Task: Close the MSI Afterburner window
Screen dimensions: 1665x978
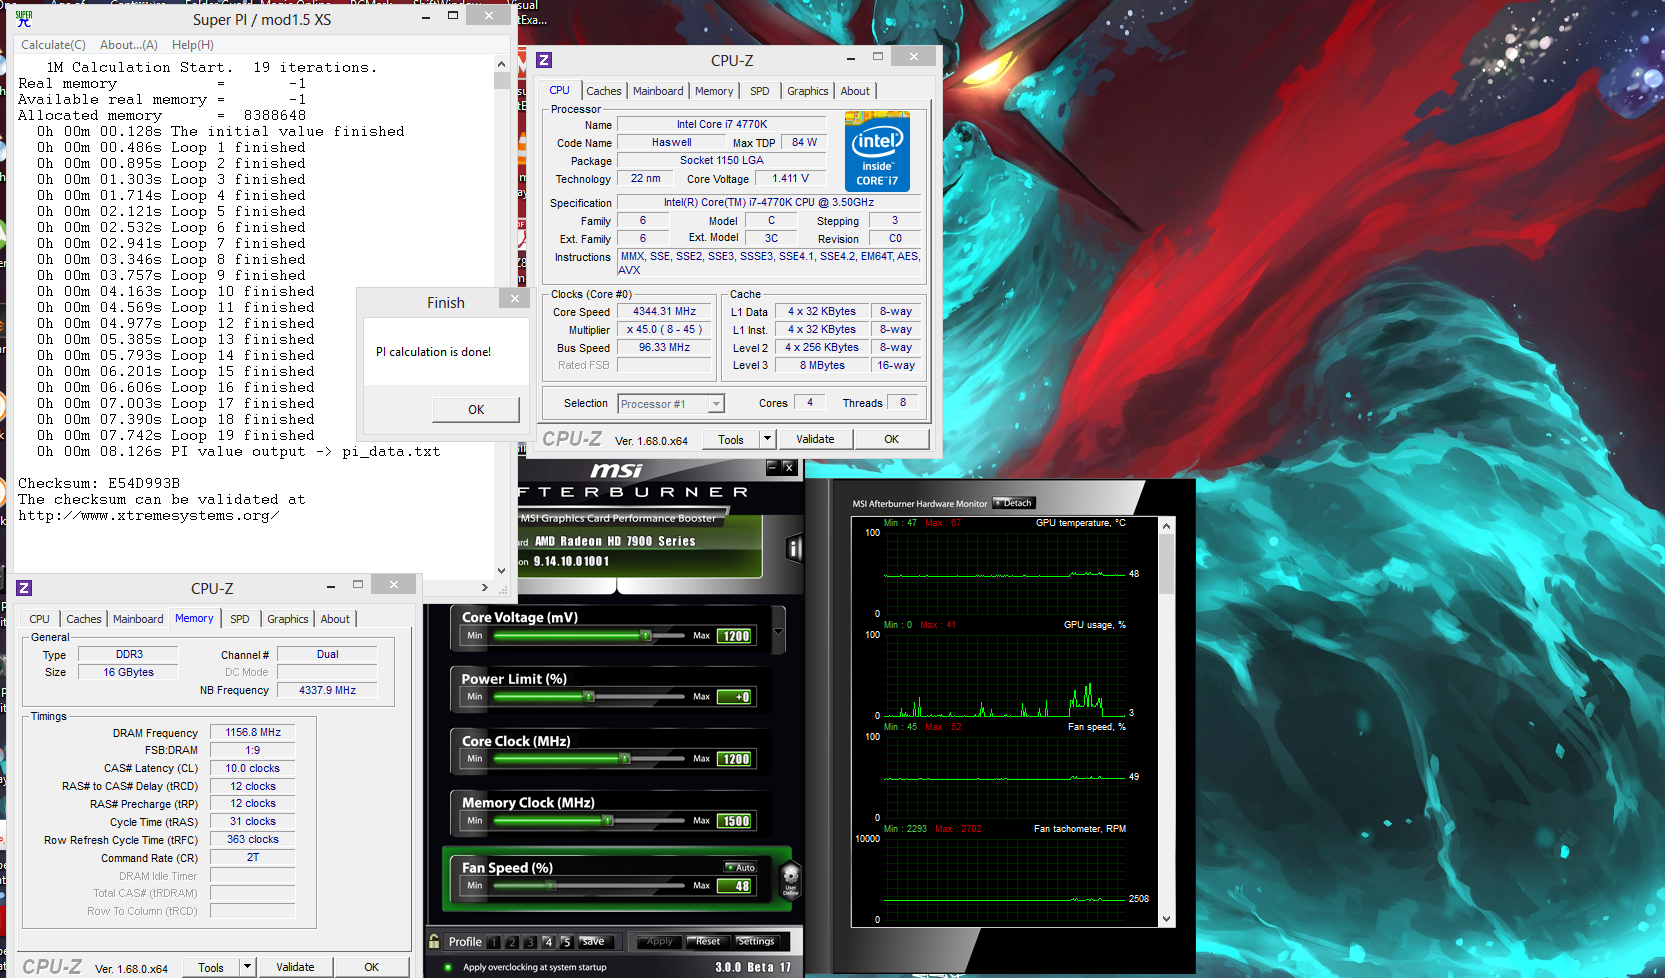Action: coord(788,467)
